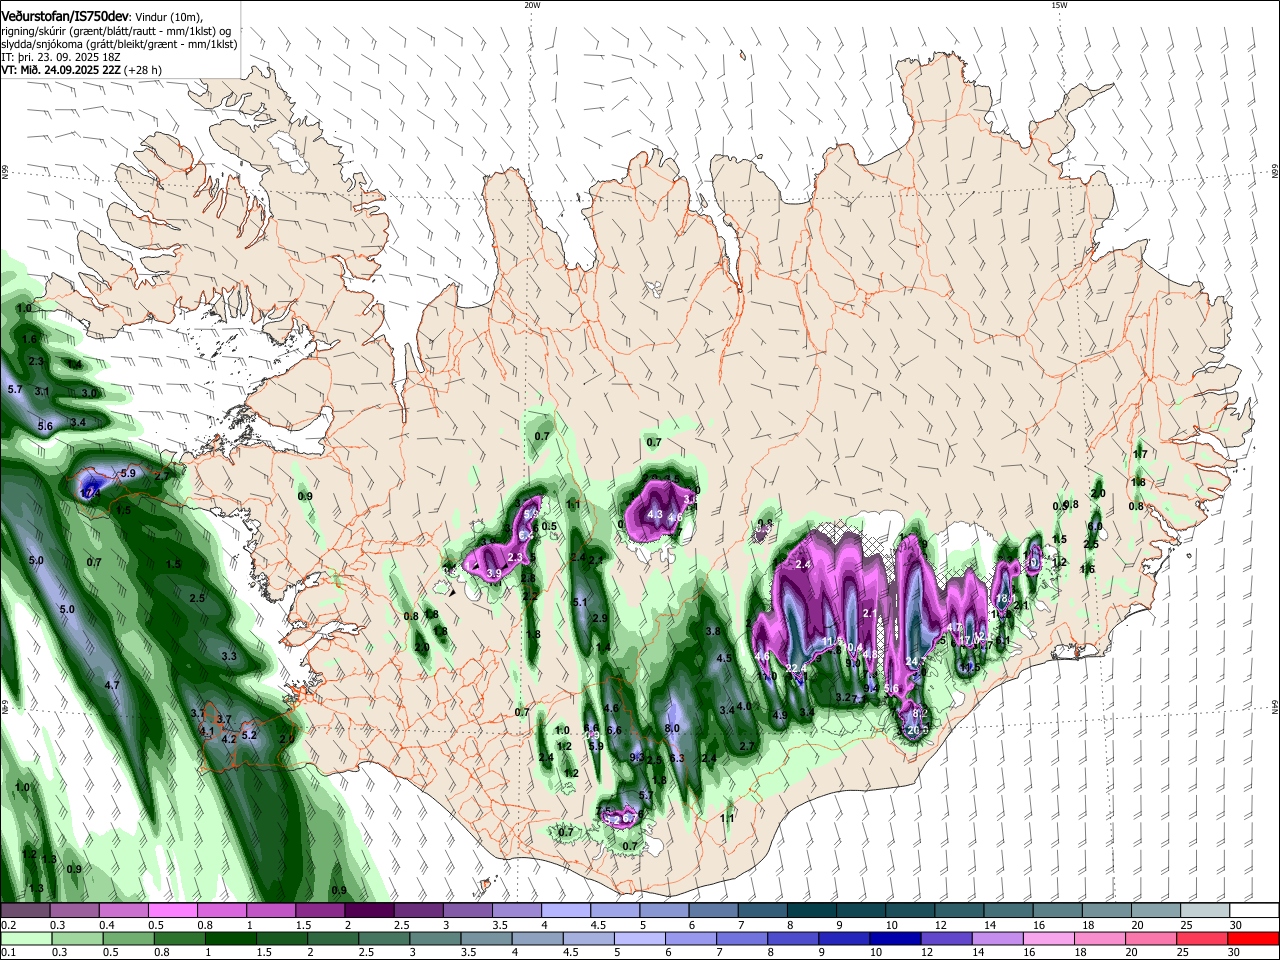Screen dimensions: 1280x960
Task: Choose the light violet swatch labeled 14
Action: pyautogui.click(x=997, y=938)
